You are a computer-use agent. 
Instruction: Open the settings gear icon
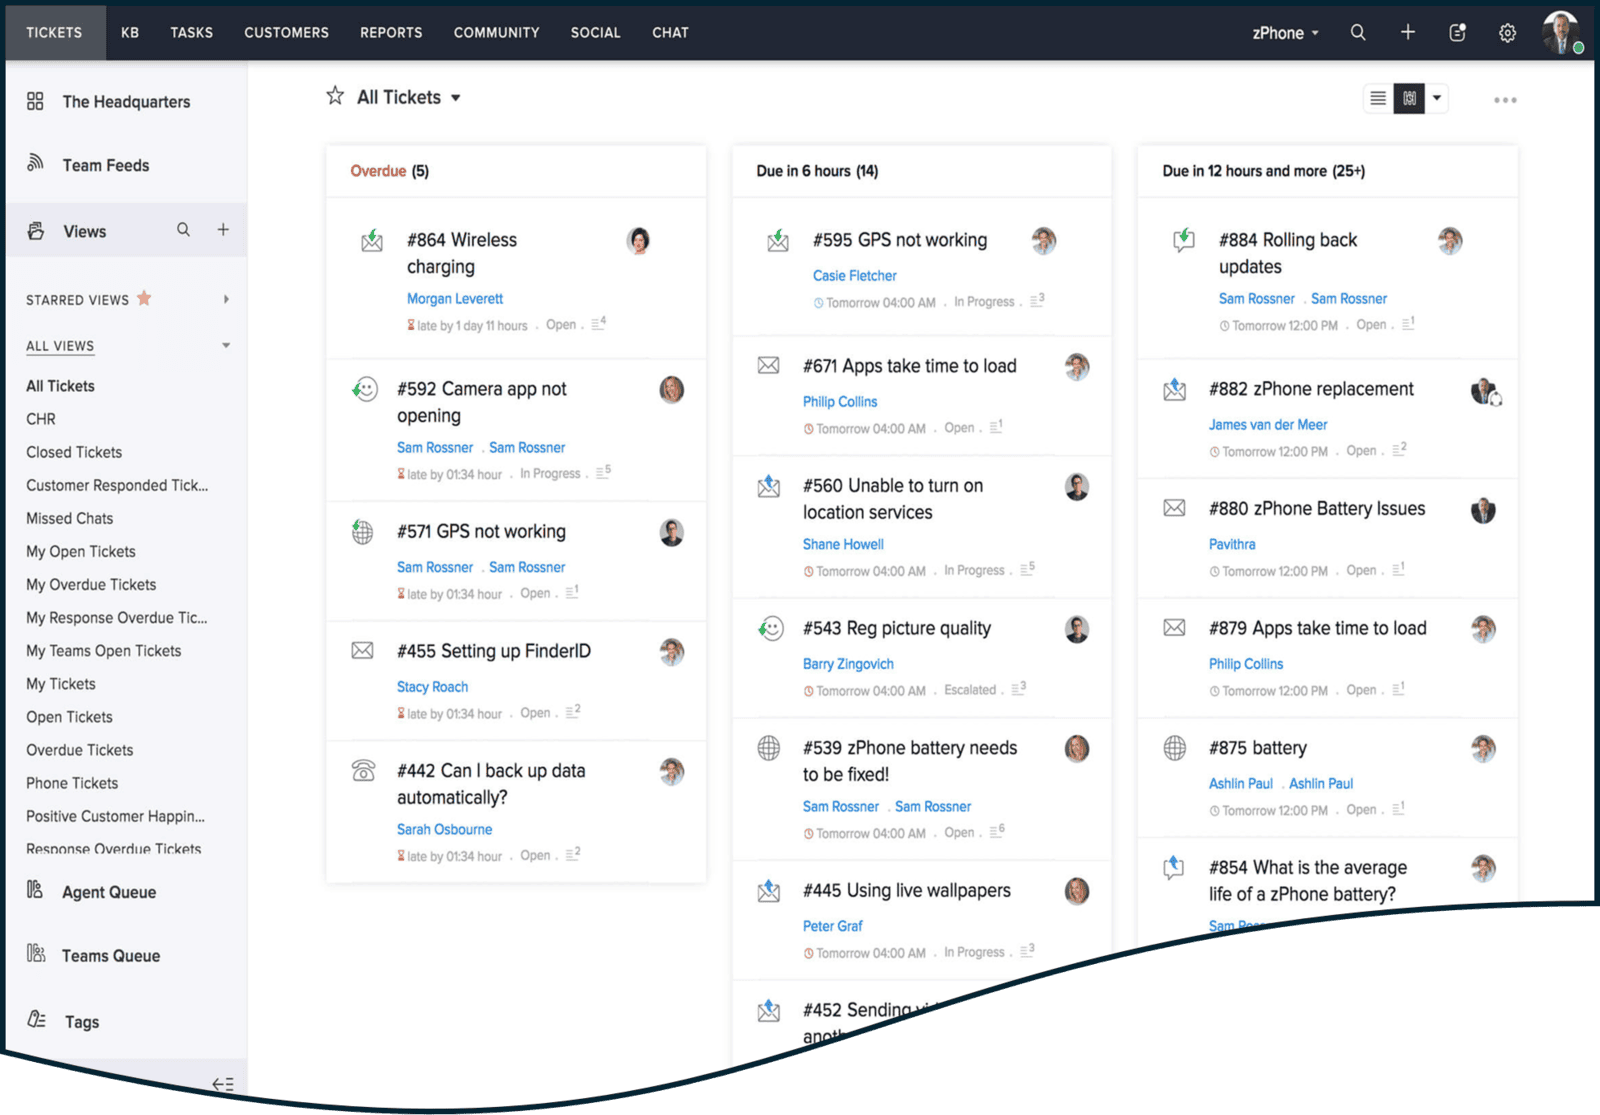(1507, 33)
